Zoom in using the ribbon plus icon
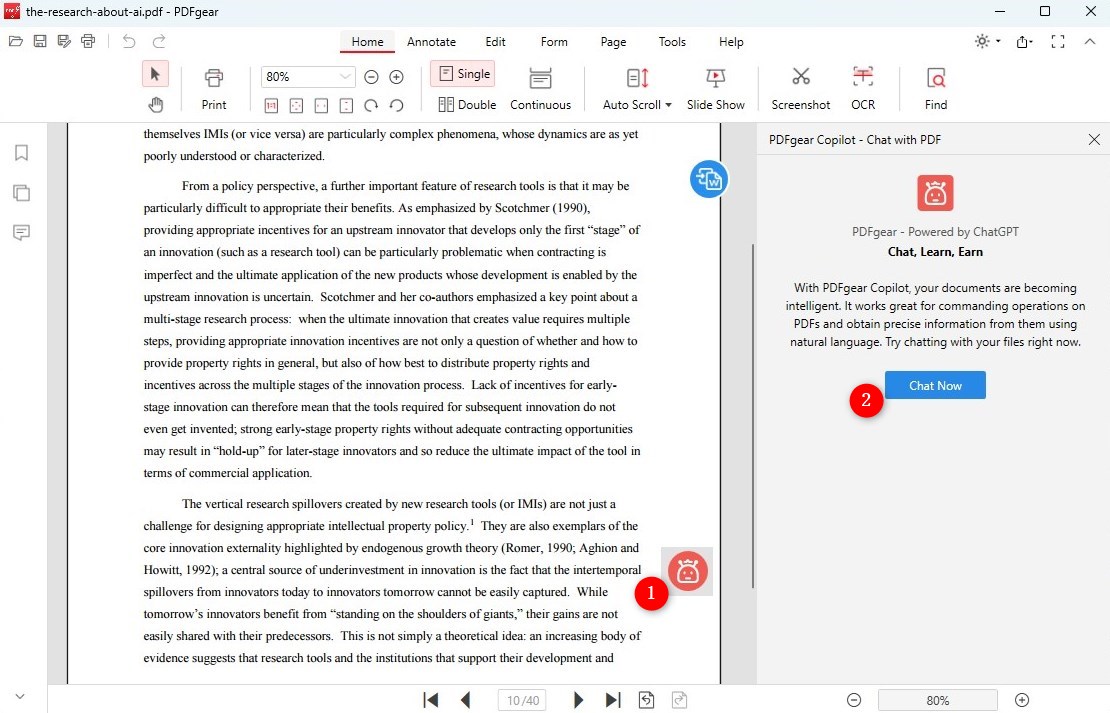This screenshot has height=713, width=1110. 396,76
